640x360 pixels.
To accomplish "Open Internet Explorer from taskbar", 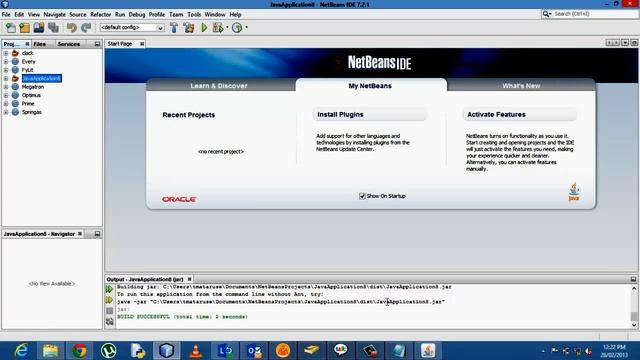I will point(21,351).
